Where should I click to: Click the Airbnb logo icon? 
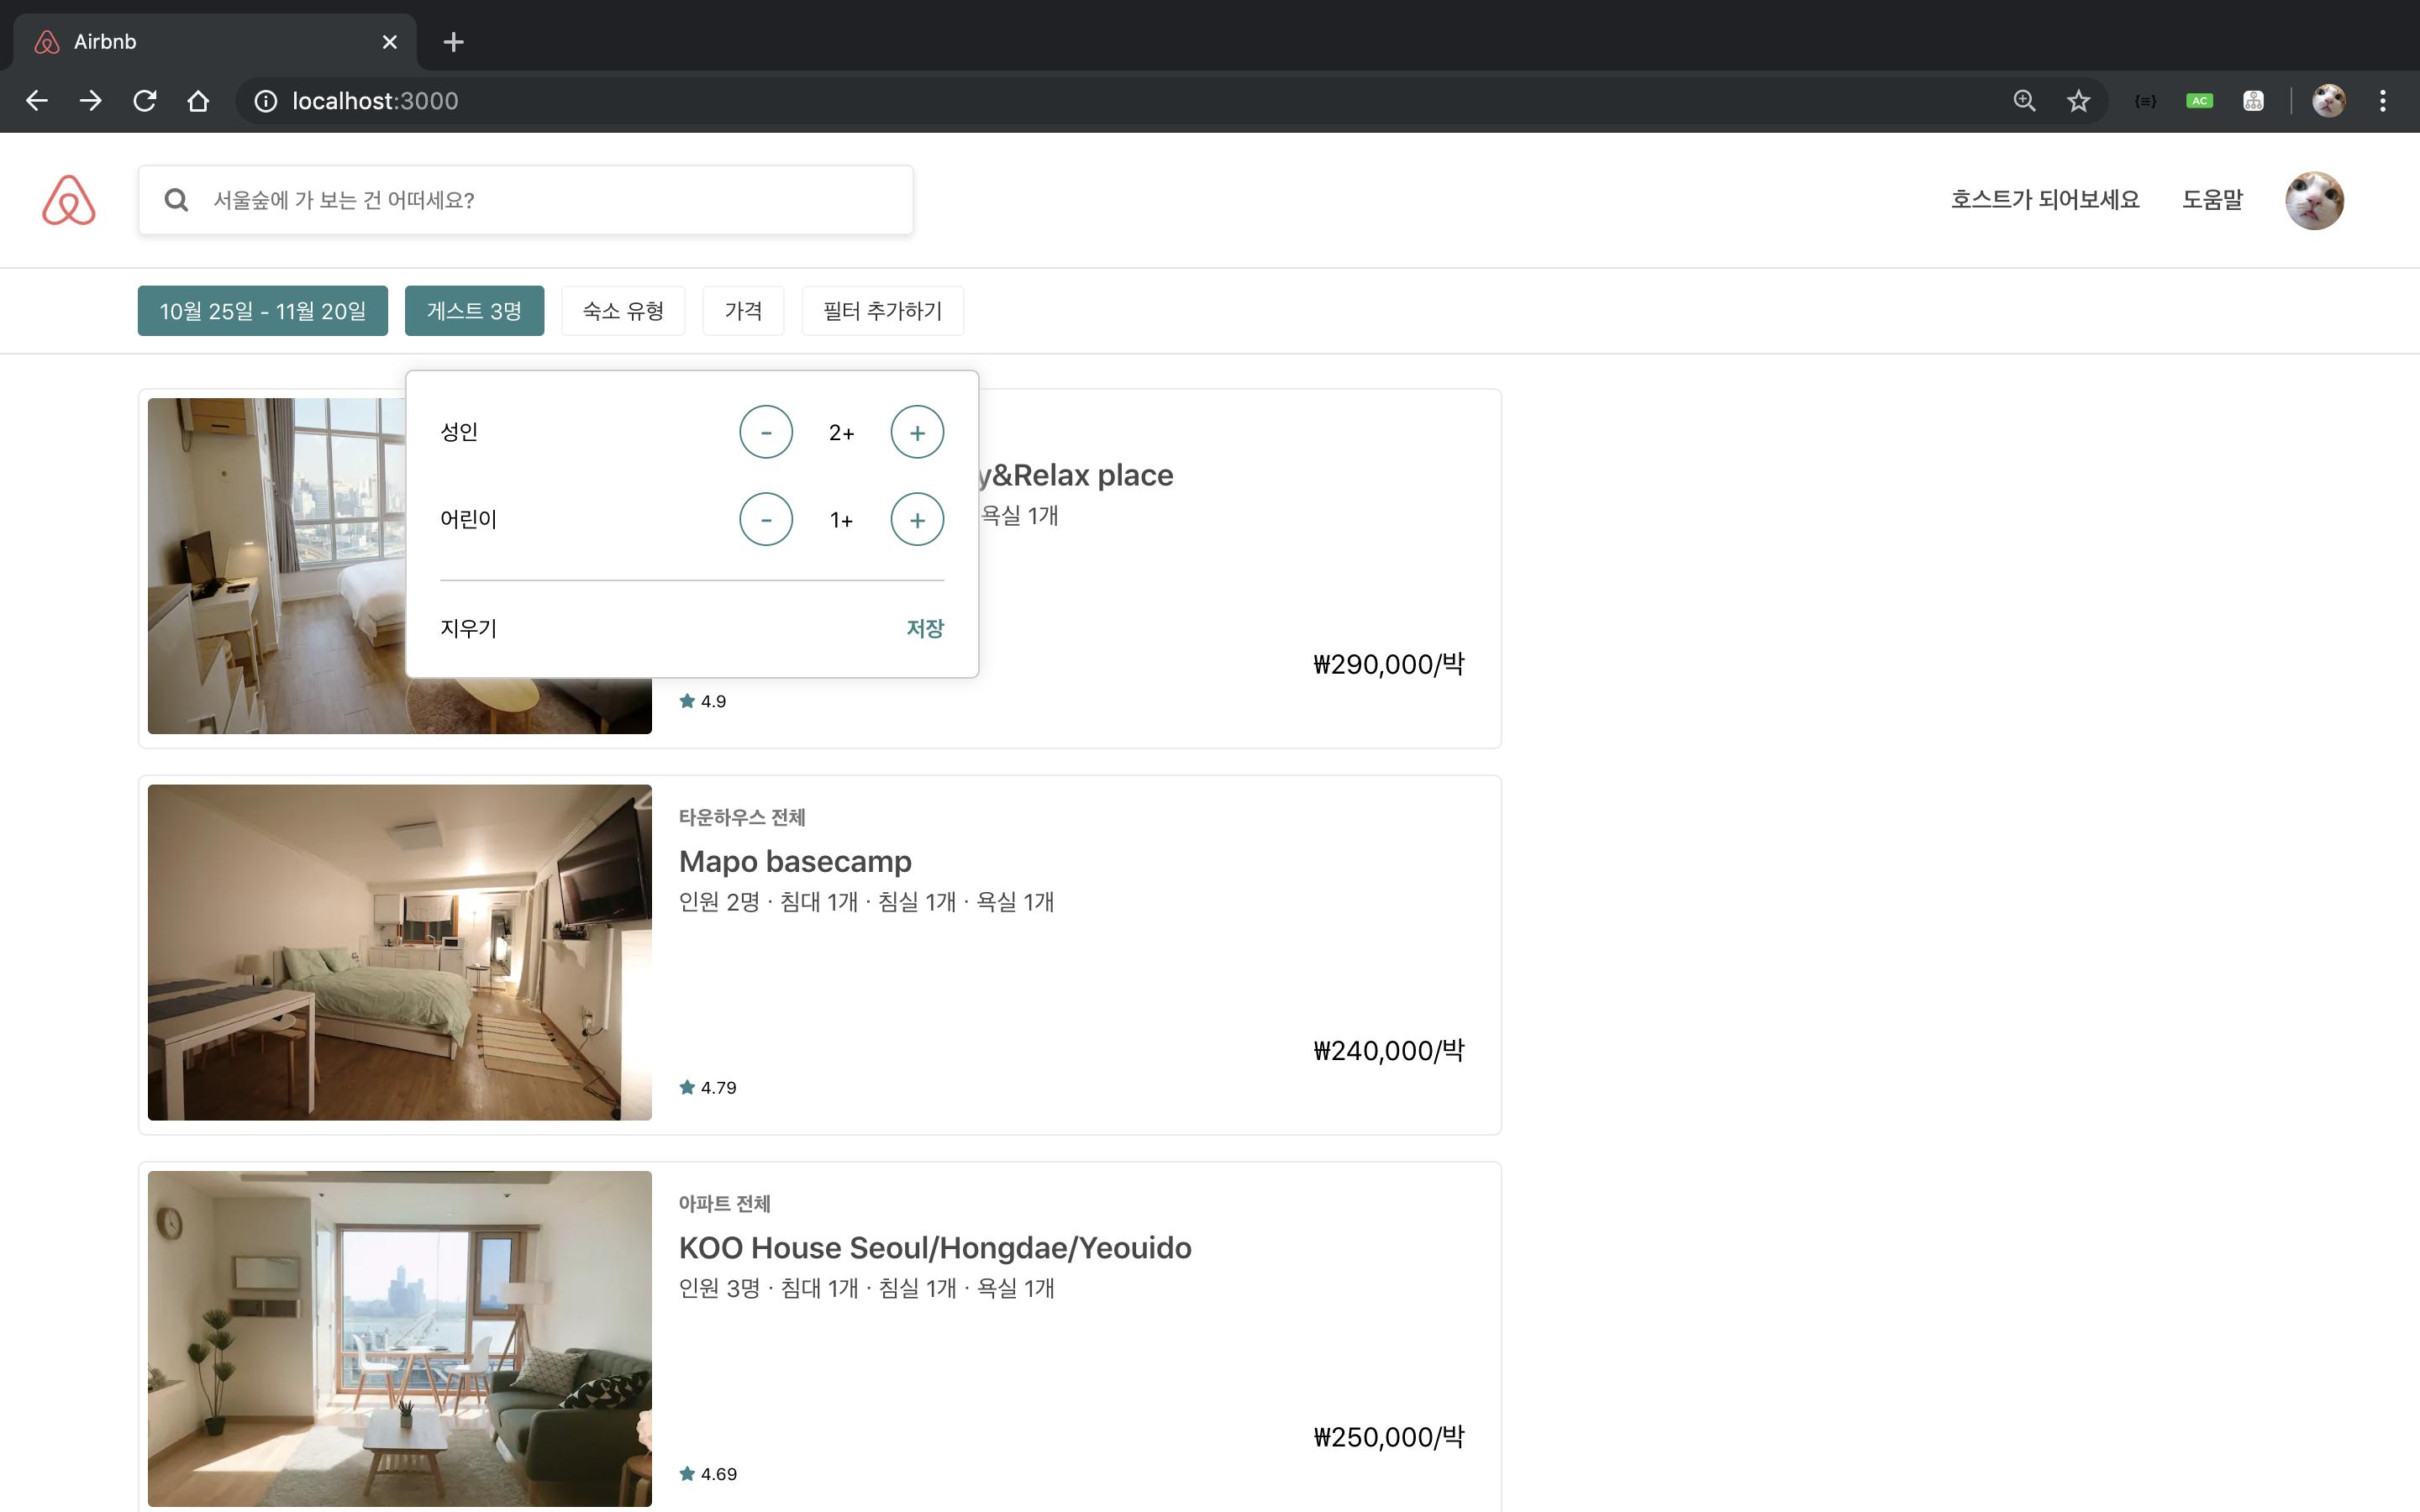68,200
